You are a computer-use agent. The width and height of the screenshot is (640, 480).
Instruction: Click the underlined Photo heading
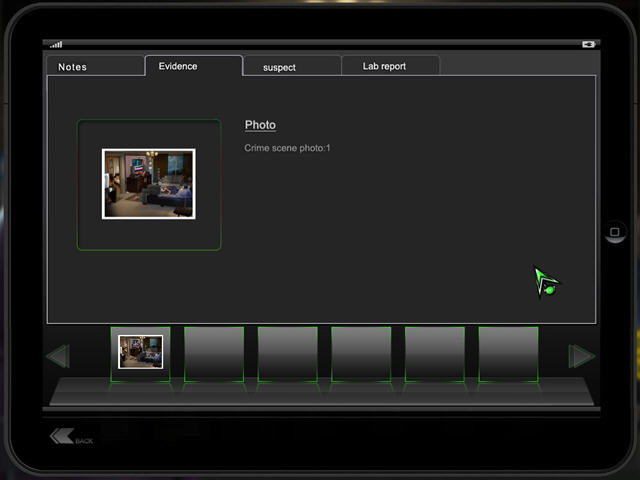pyautogui.click(x=260, y=125)
